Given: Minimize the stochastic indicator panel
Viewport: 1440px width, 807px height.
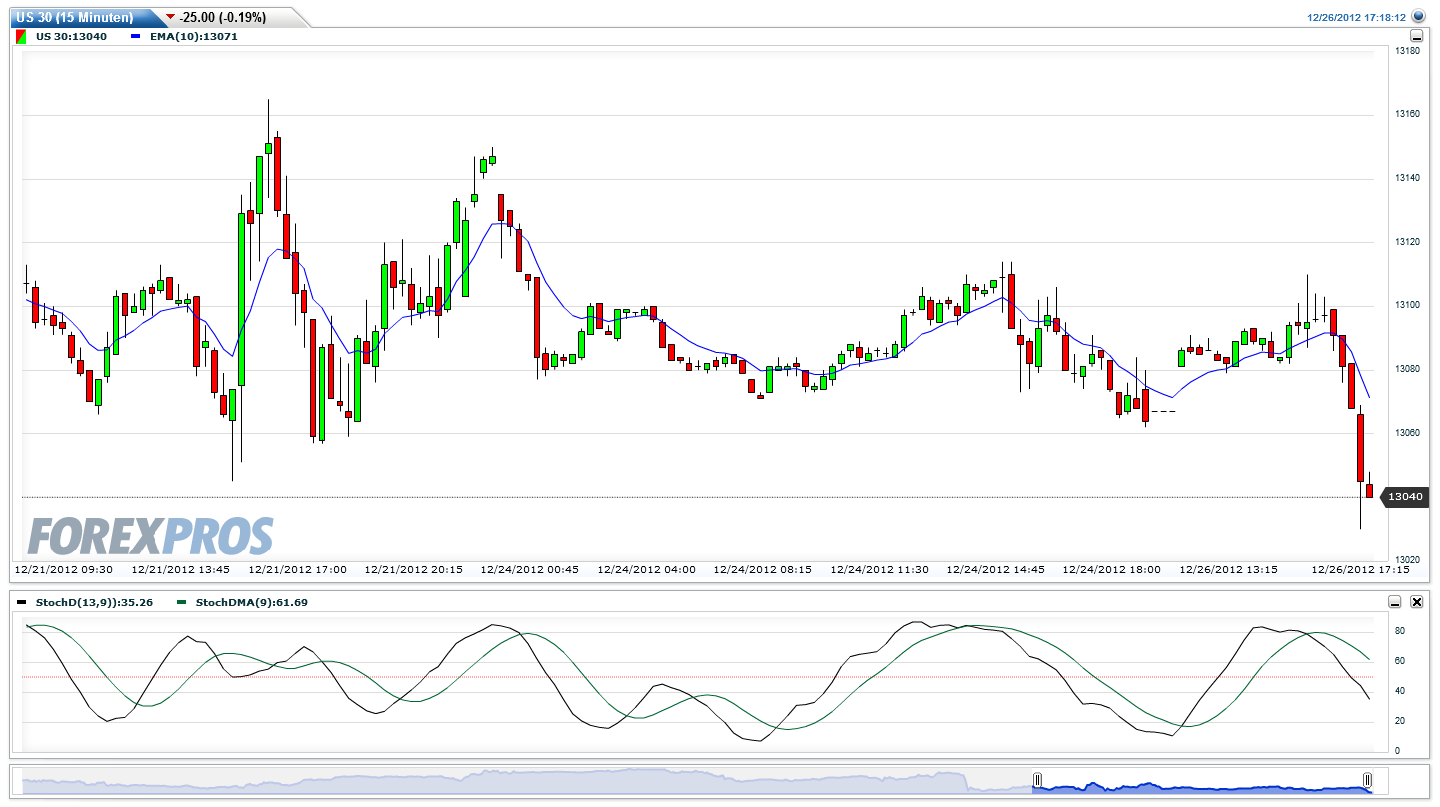Looking at the screenshot, I should click(1394, 601).
